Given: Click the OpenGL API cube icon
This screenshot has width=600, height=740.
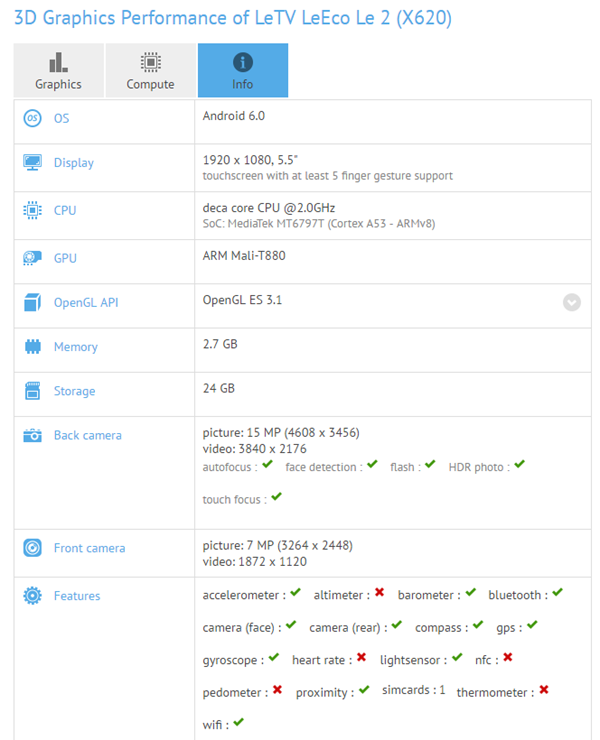Looking at the screenshot, I should [33, 302].
